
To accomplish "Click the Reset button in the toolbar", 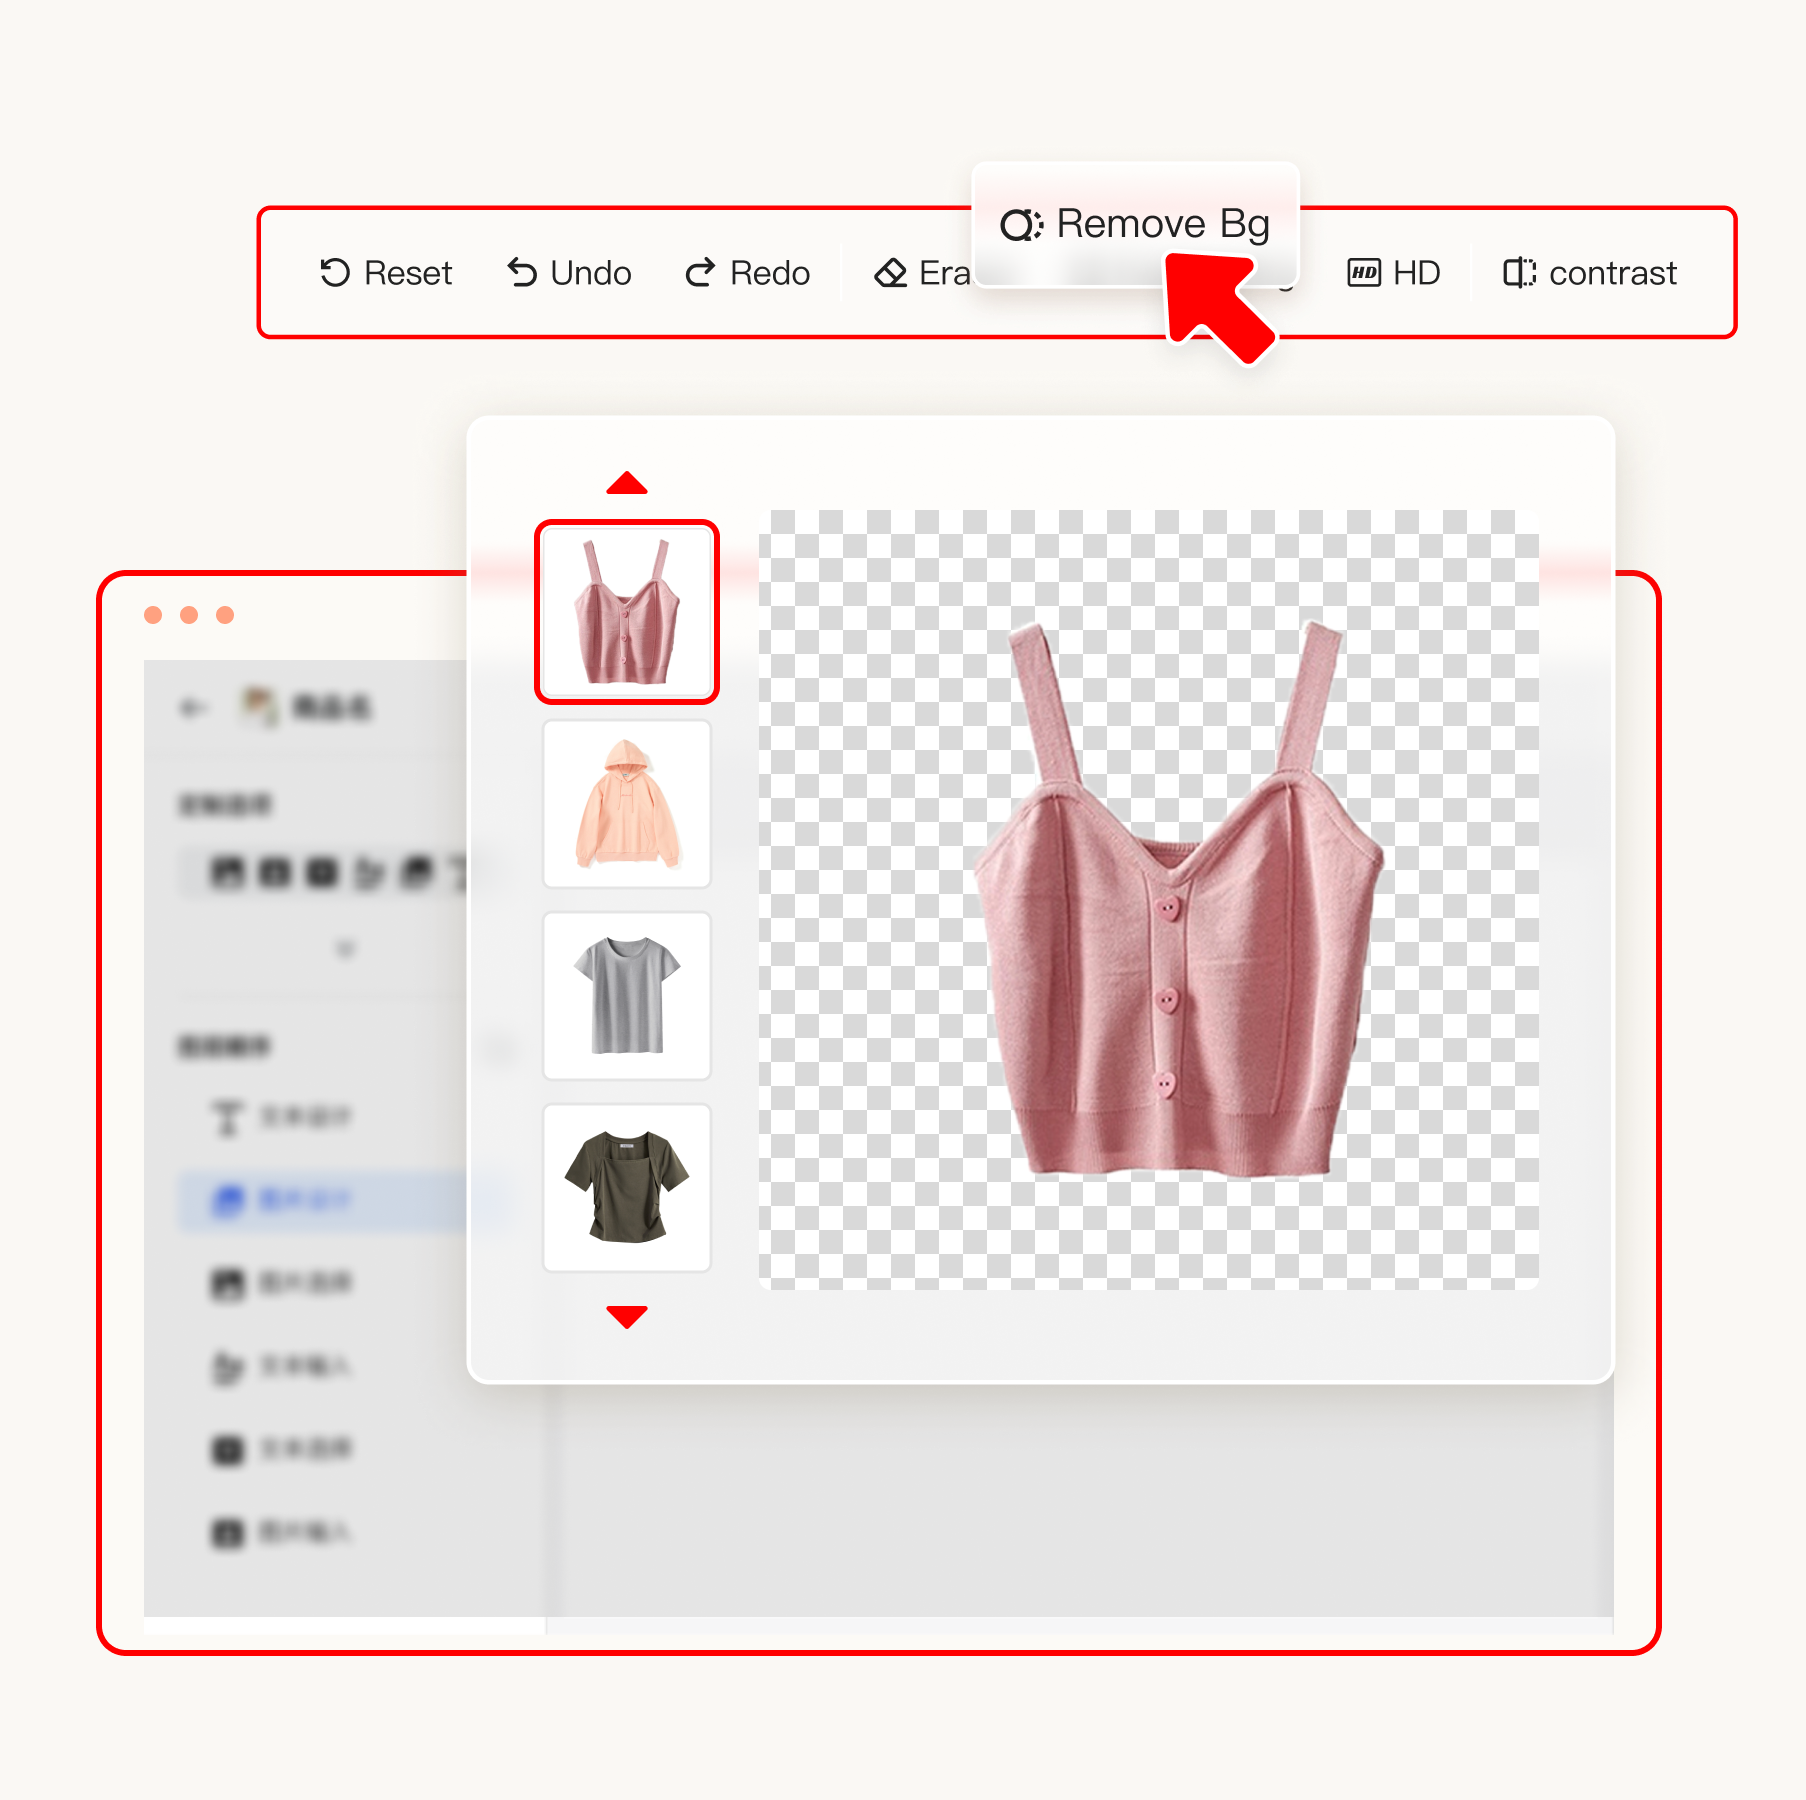I will point(386,273).
